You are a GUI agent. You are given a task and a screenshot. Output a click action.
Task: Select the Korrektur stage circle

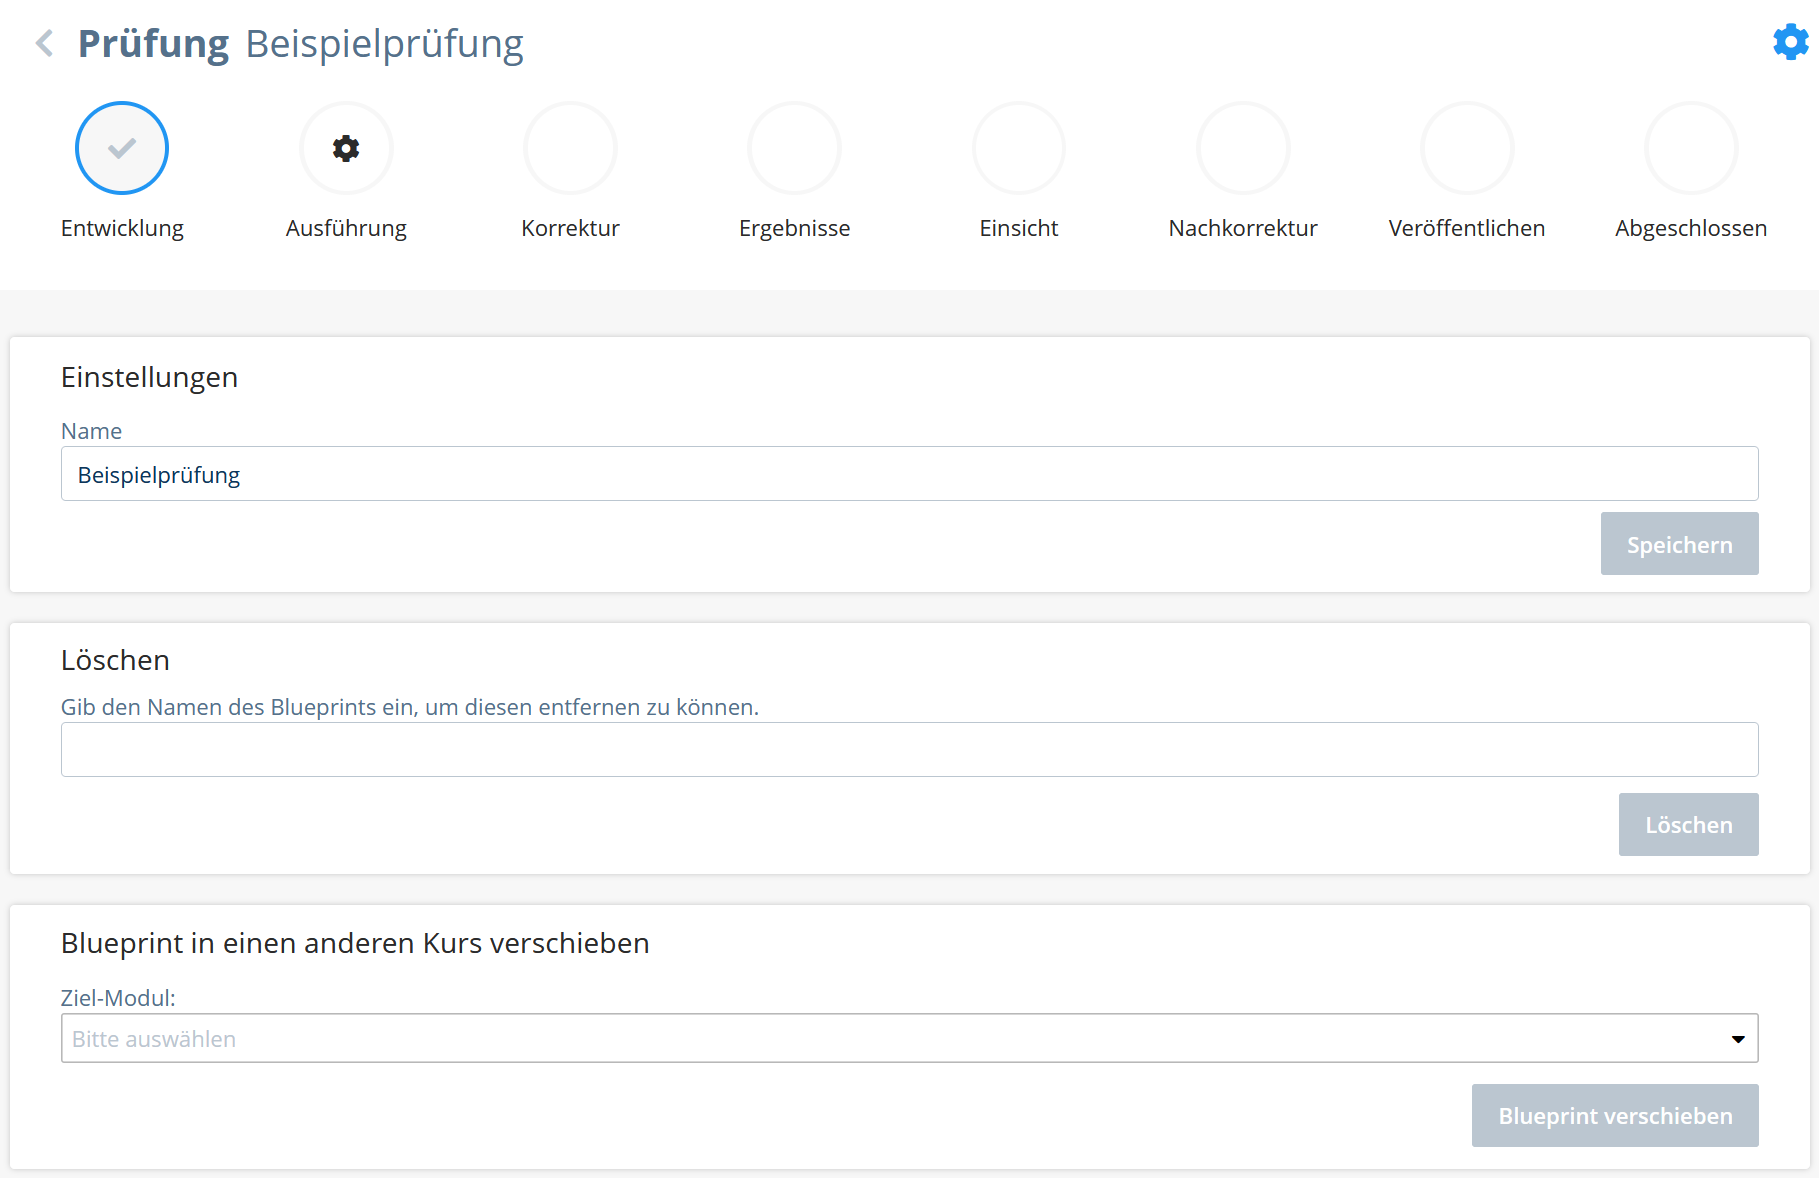(570, 148)
